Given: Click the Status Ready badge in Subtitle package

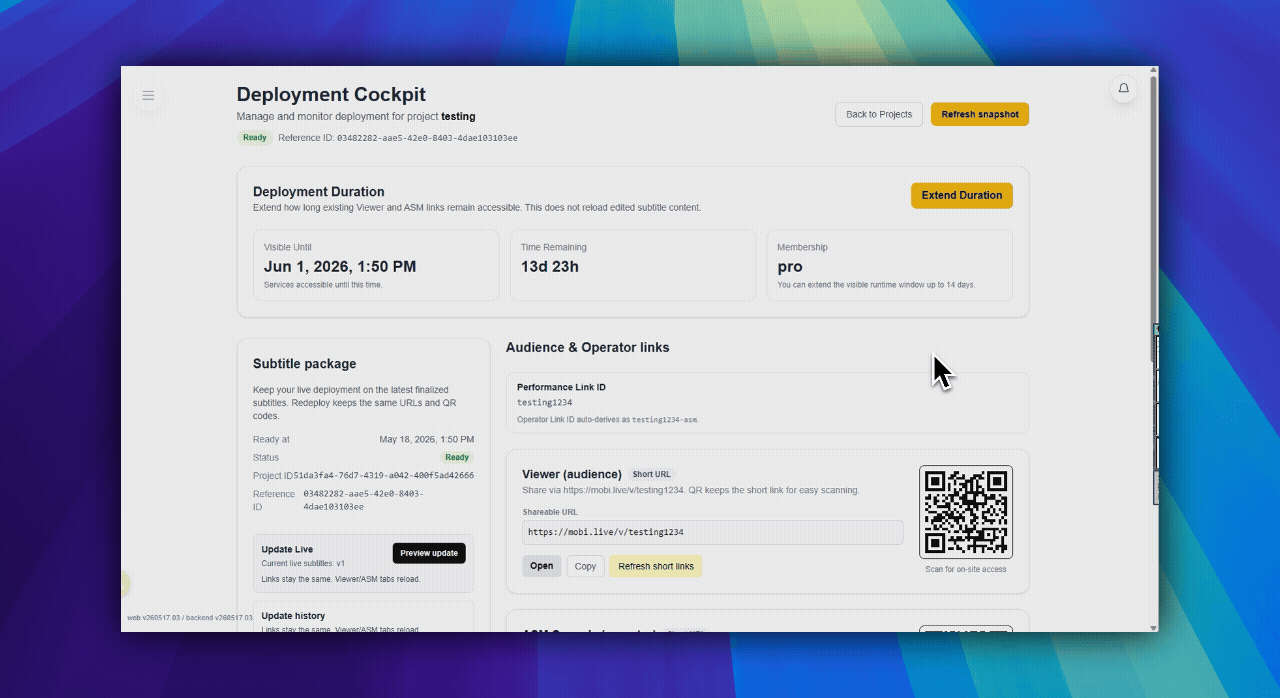Looking at the screenshot, I should (x=457, y=457).
